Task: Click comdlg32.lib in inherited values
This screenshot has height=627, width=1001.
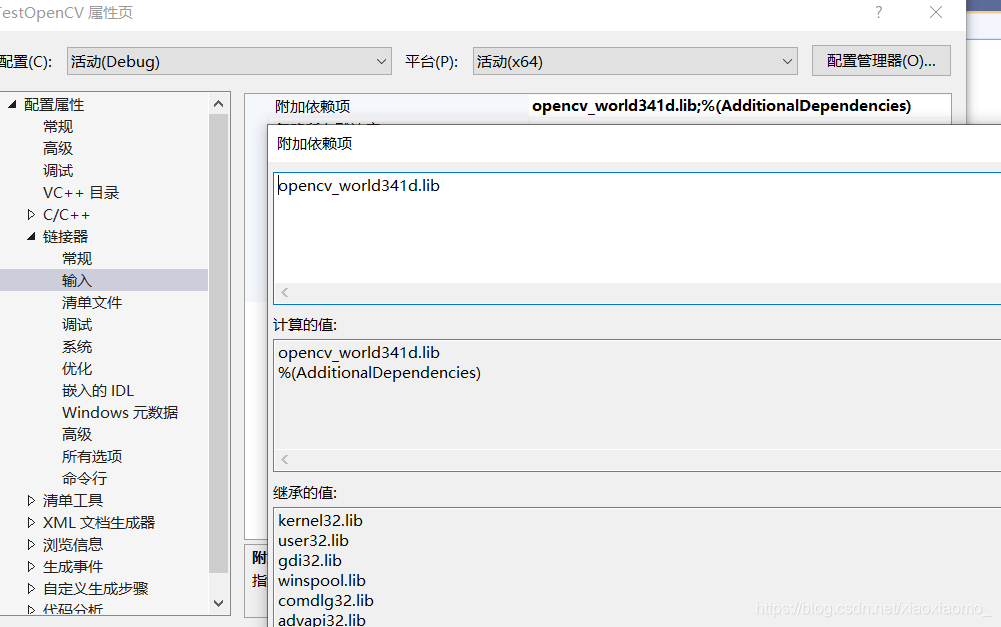Action: [x=326, y=601]
